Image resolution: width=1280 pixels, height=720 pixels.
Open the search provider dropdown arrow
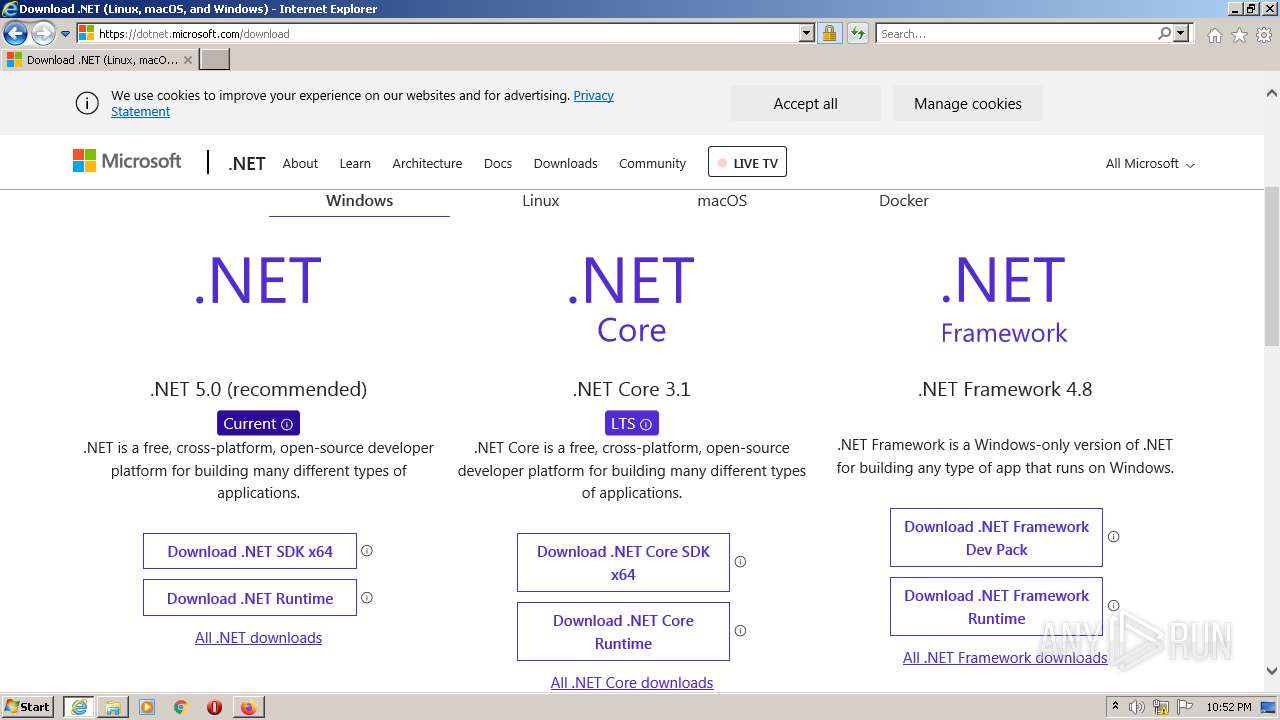pos(1181,33)
